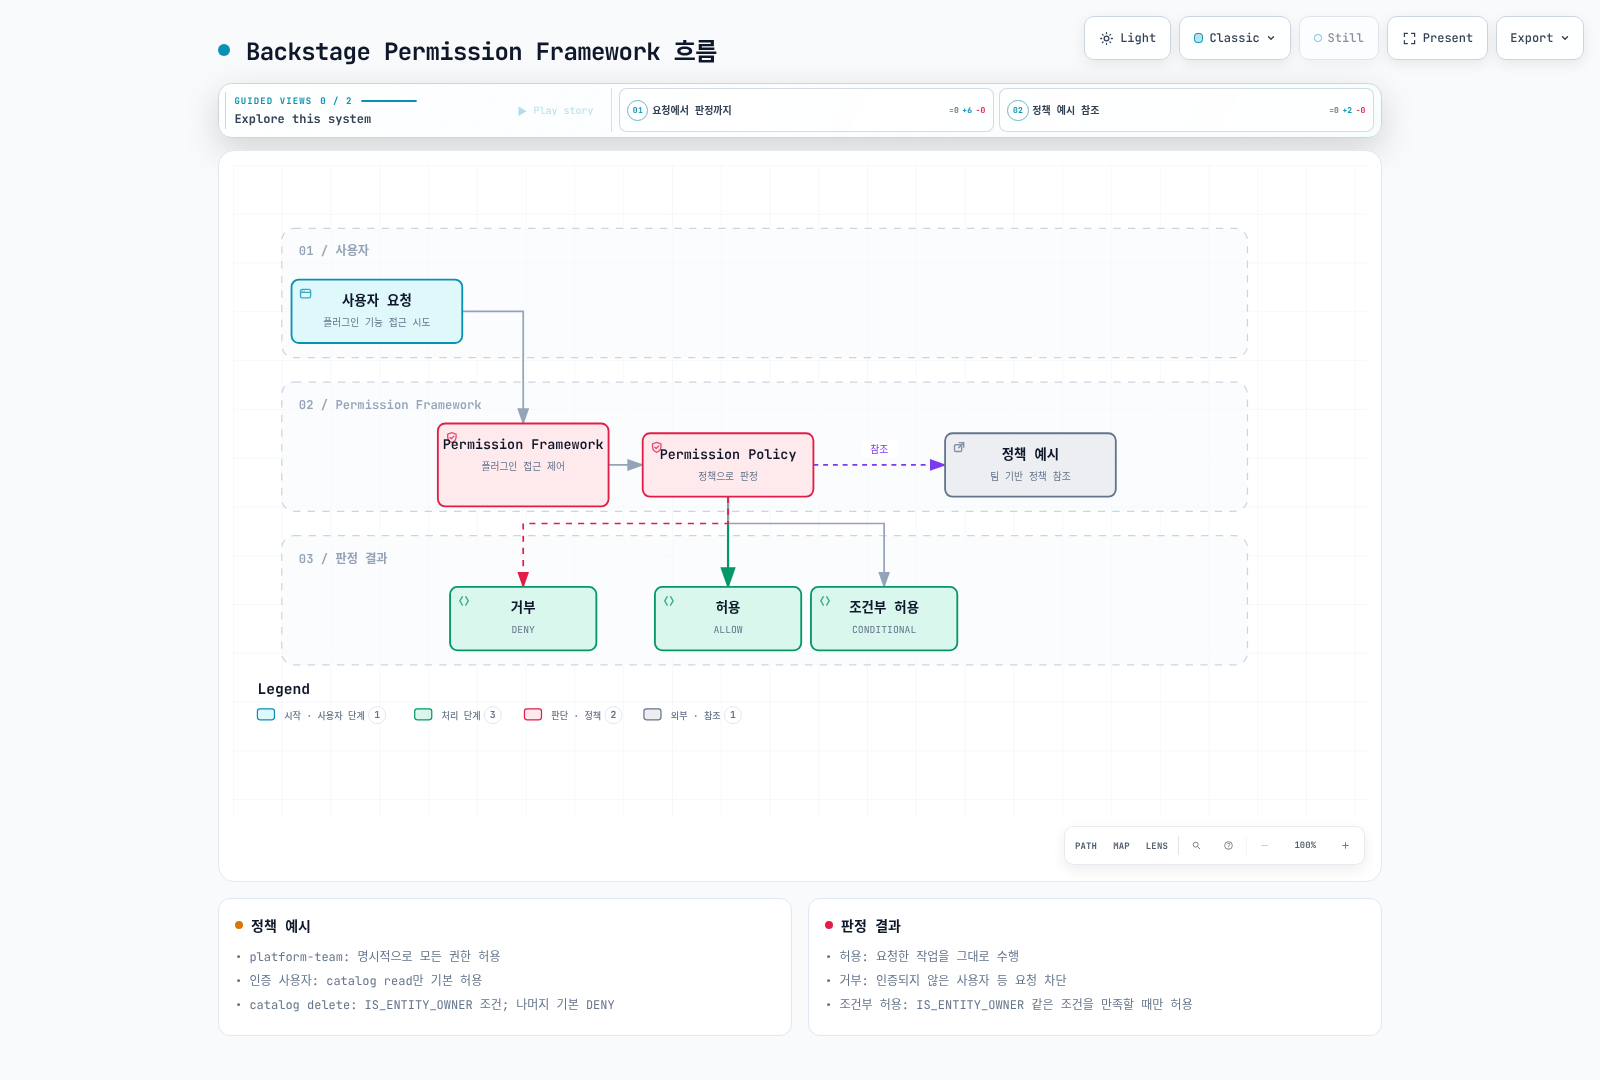Screen dimensions: 1600x1080
Task: Toggle the Still animation mode
Action: [1339, 38]
